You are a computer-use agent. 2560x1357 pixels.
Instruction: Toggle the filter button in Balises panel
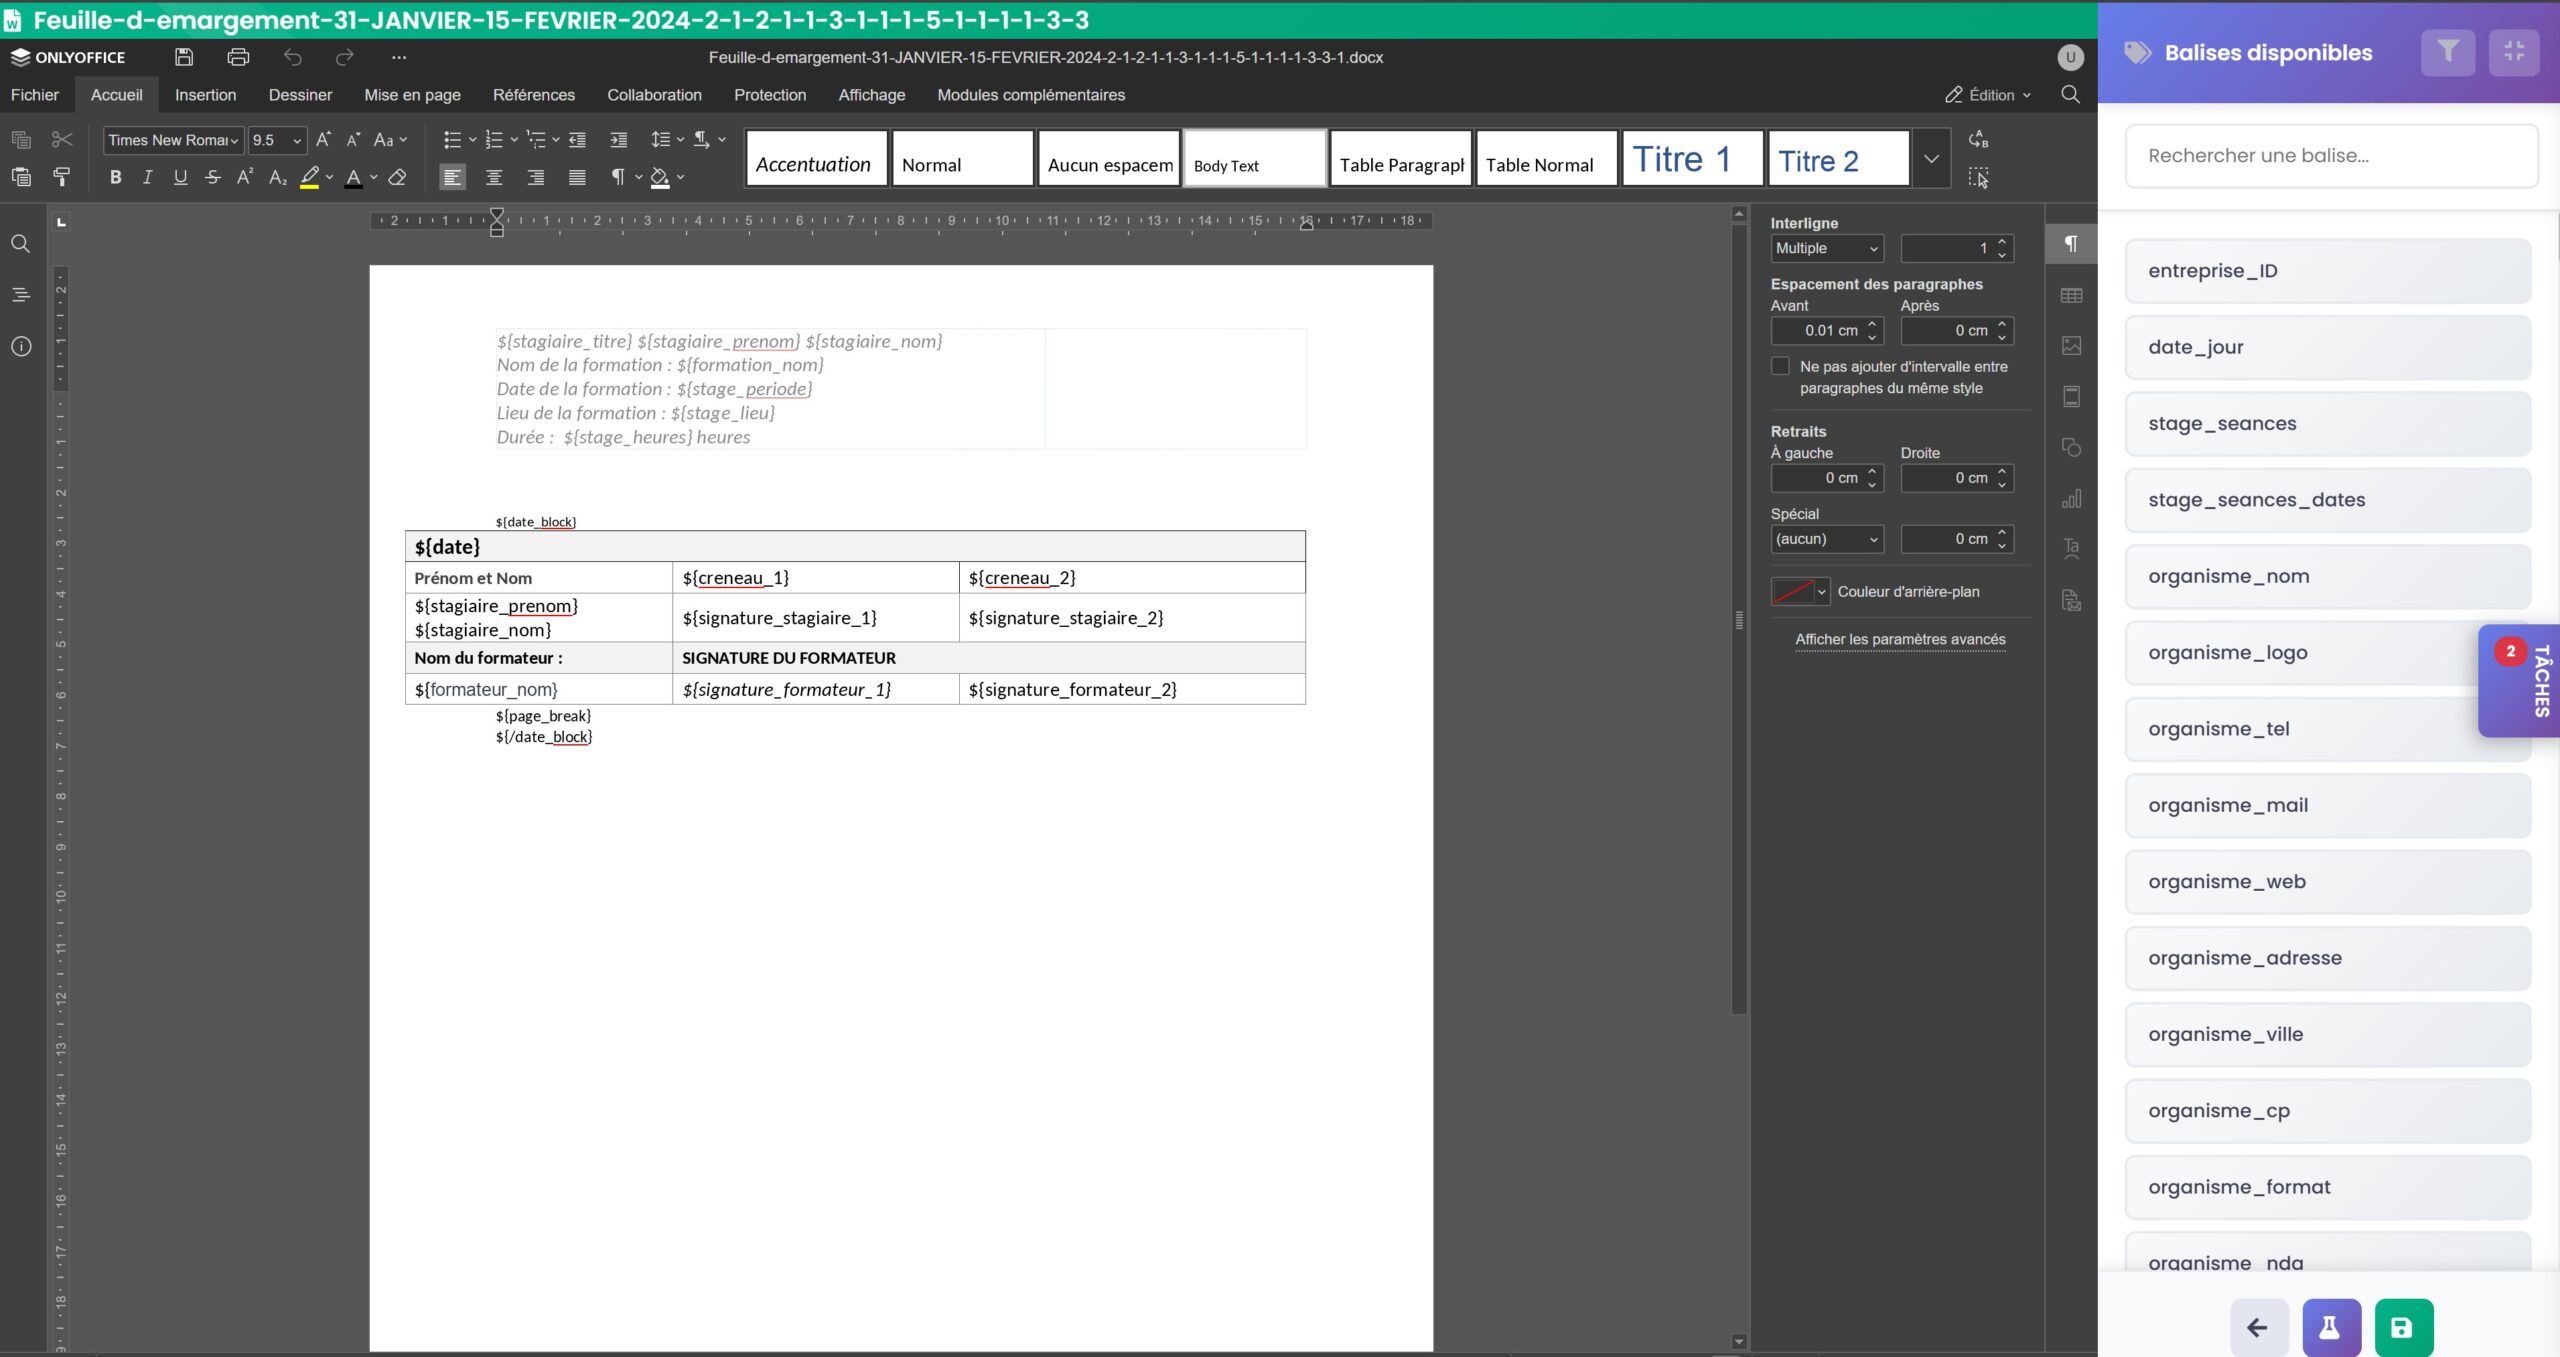pyautogui.click(x=2447, y=52)
